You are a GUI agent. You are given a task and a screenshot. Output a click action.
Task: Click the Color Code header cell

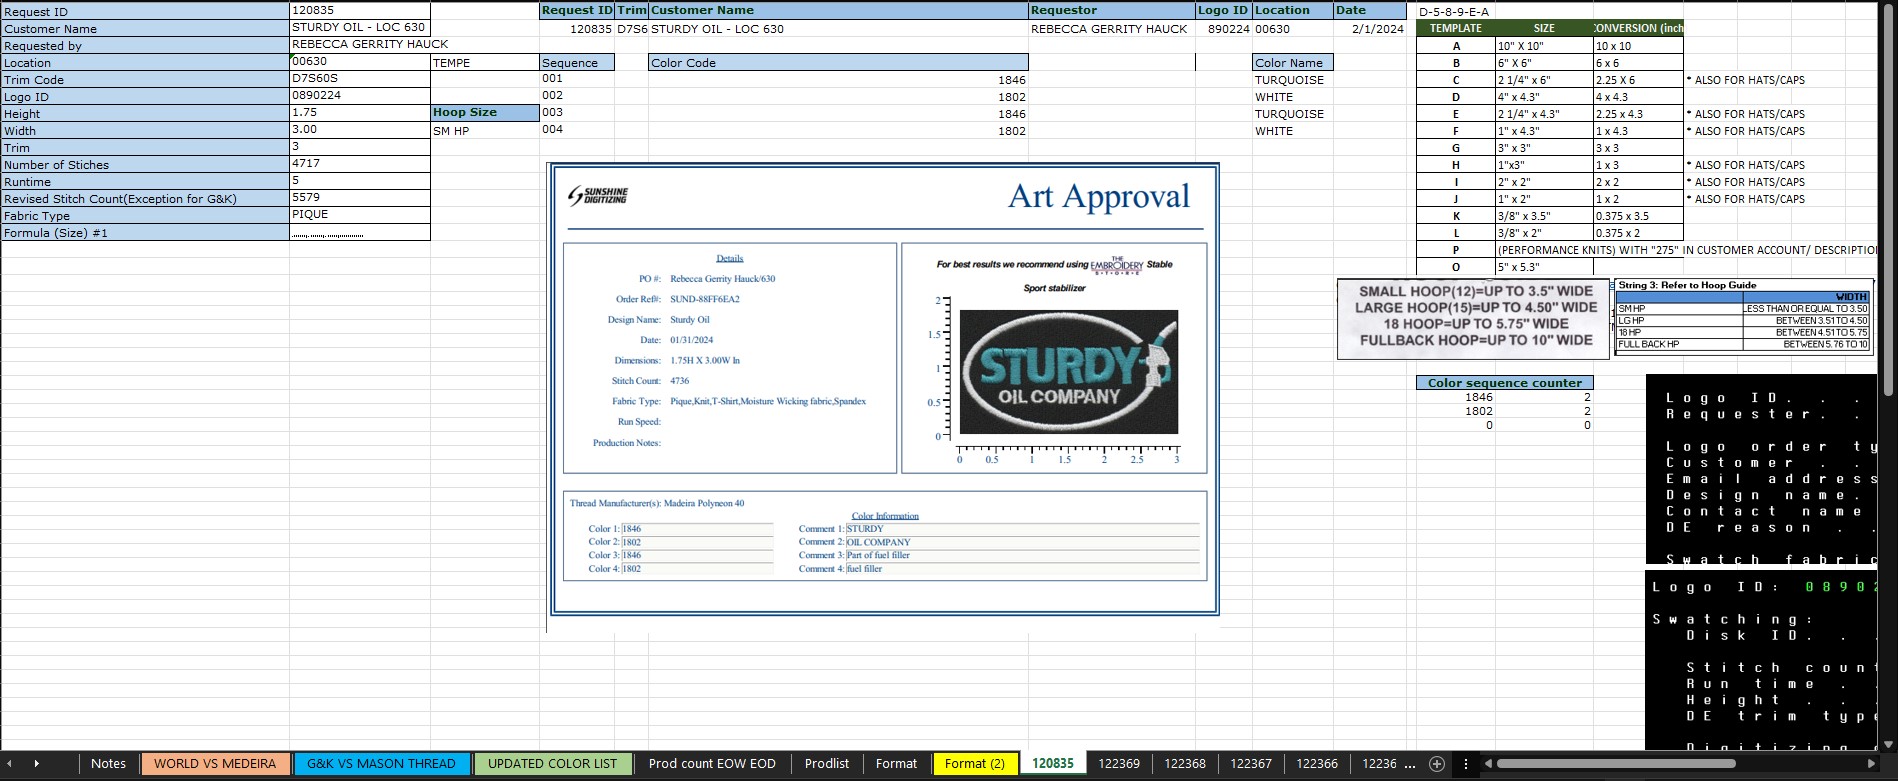838,63
